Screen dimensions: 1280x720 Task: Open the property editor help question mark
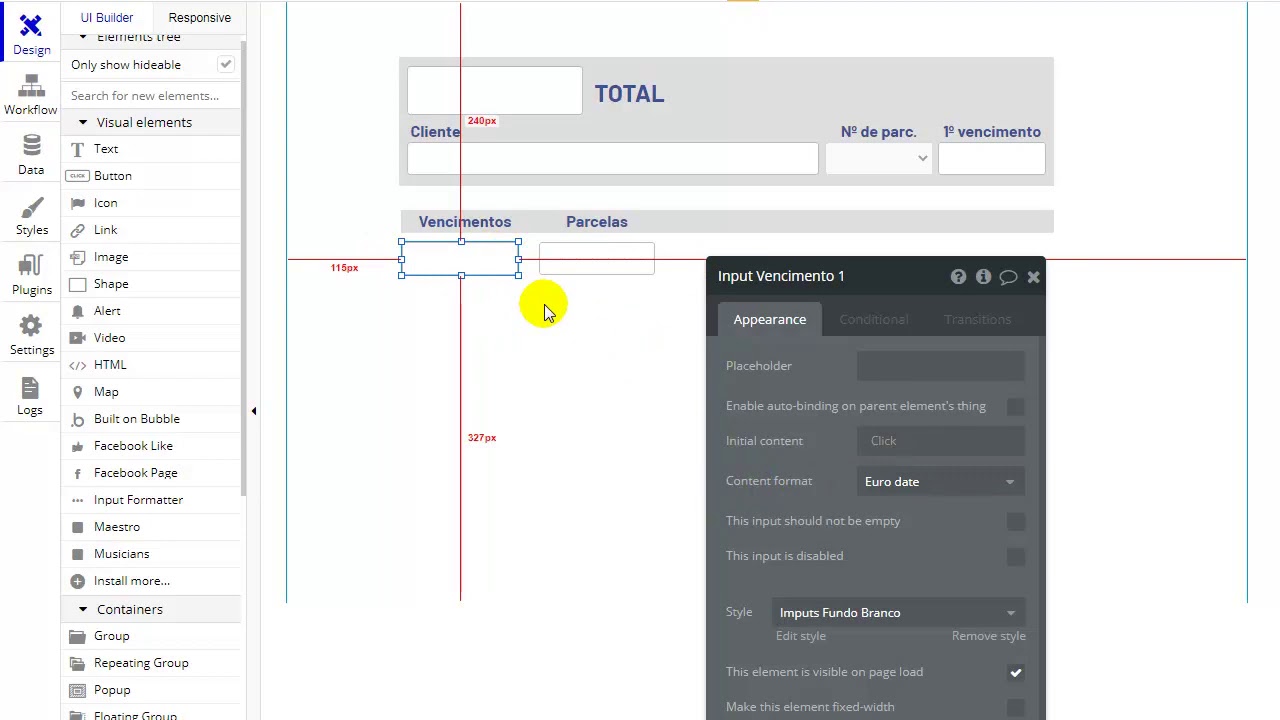[x=958, y=276]
